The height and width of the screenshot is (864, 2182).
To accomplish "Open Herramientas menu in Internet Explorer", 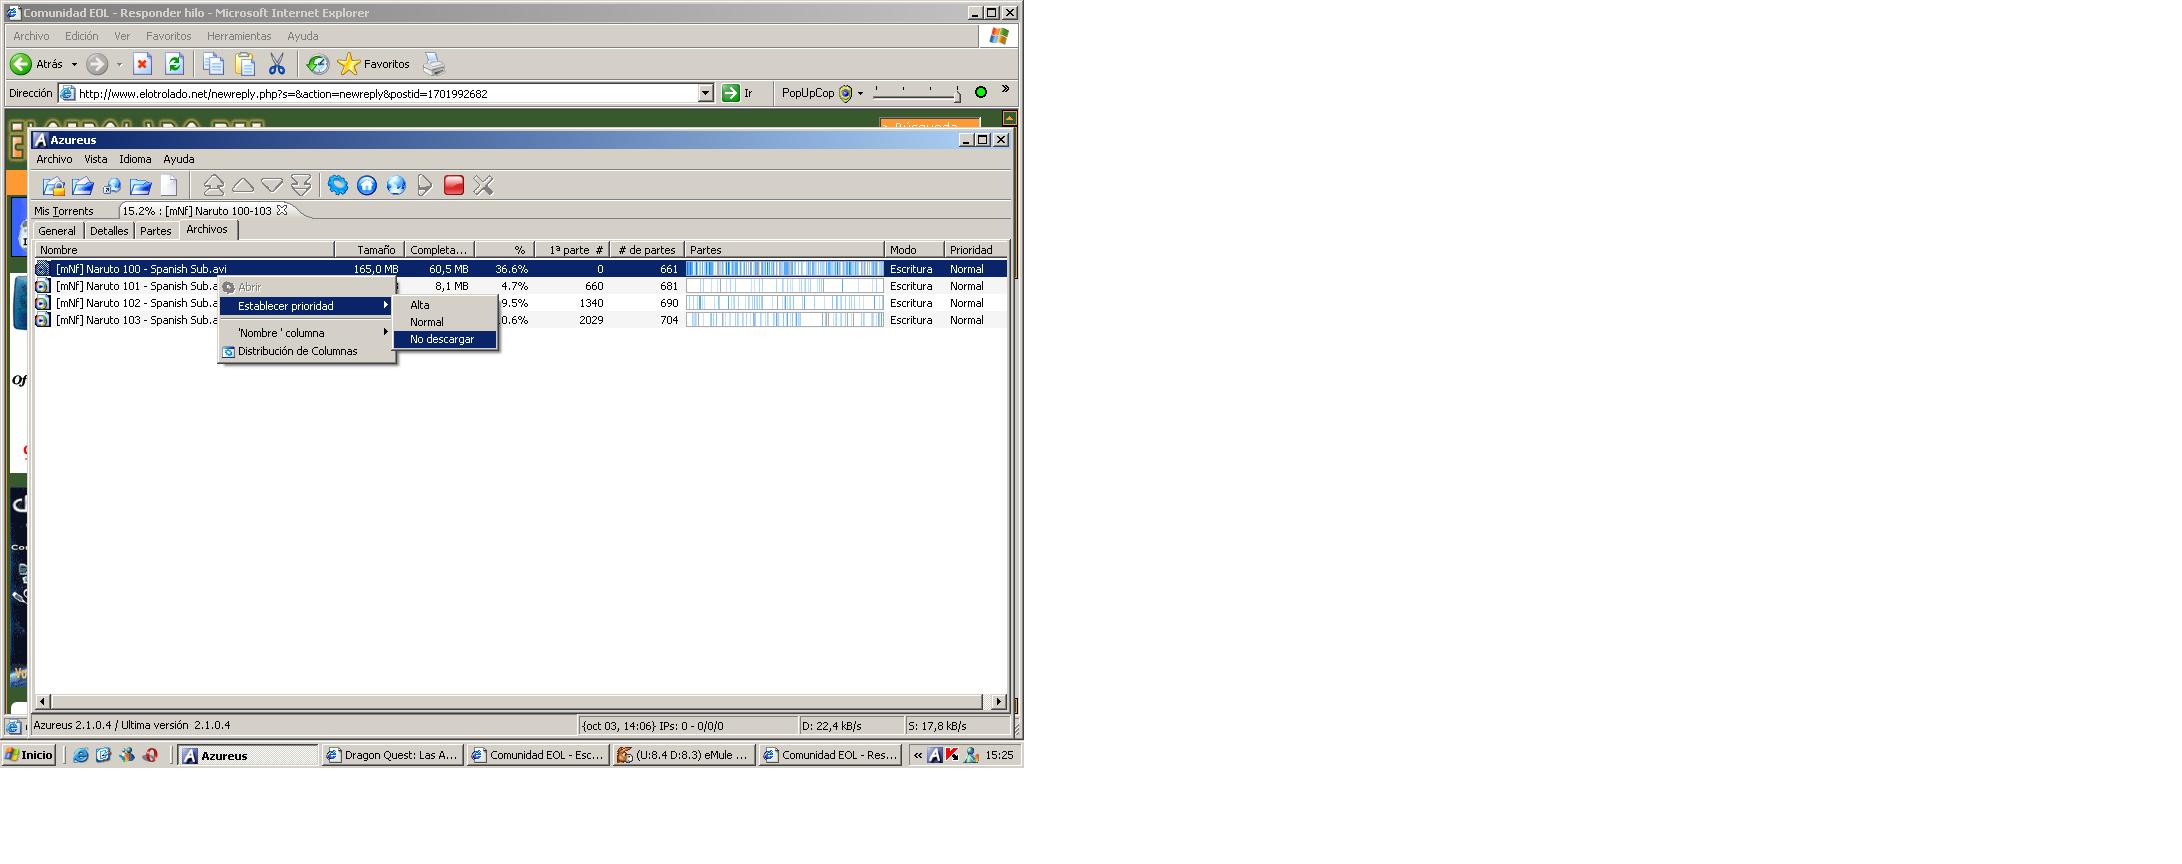I will point(239,36).
